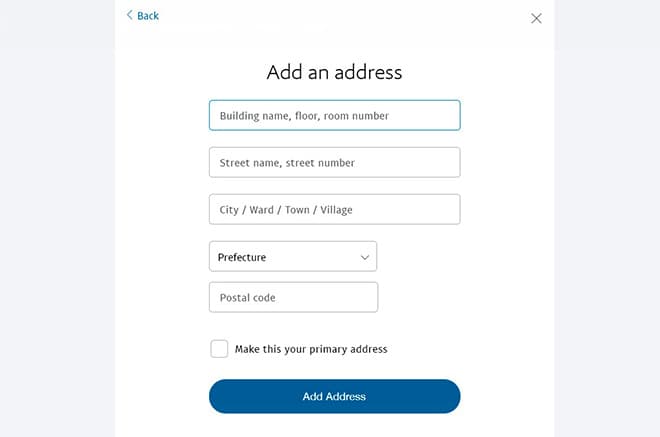The width and height of the screenshot is (660, 437).
Task: Click the Street name, street number field
Action: click(334, 162)
